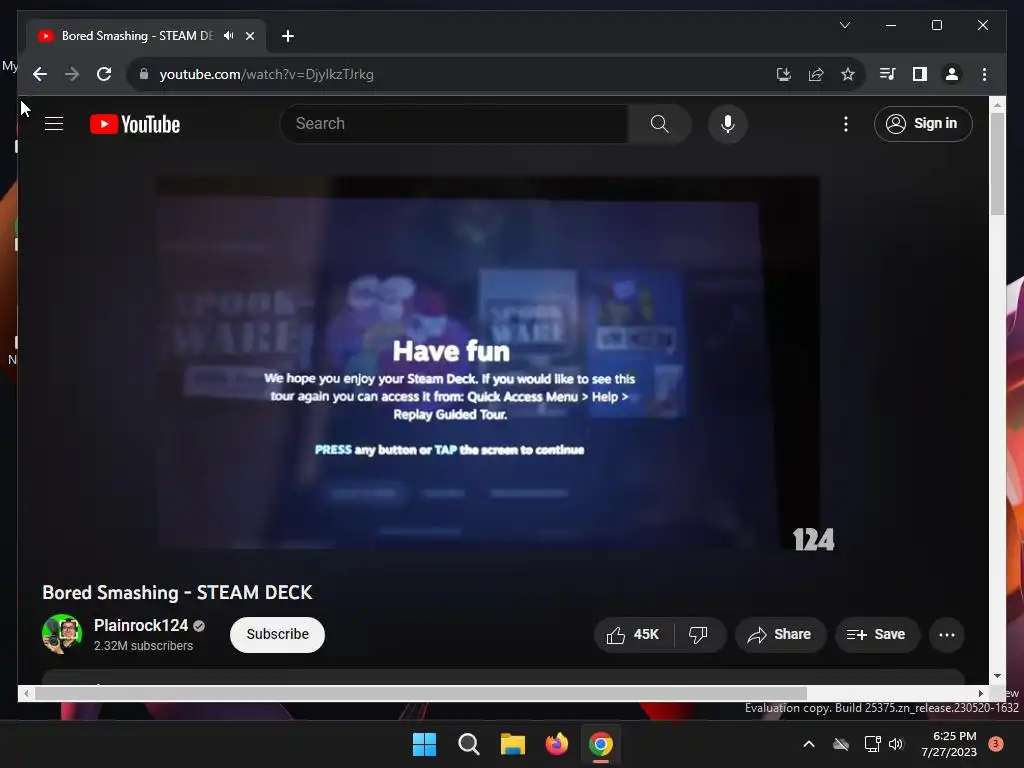Open Plainrock124 channel avatar
The width and height of the screenshot is (1024, 768).
62,634
